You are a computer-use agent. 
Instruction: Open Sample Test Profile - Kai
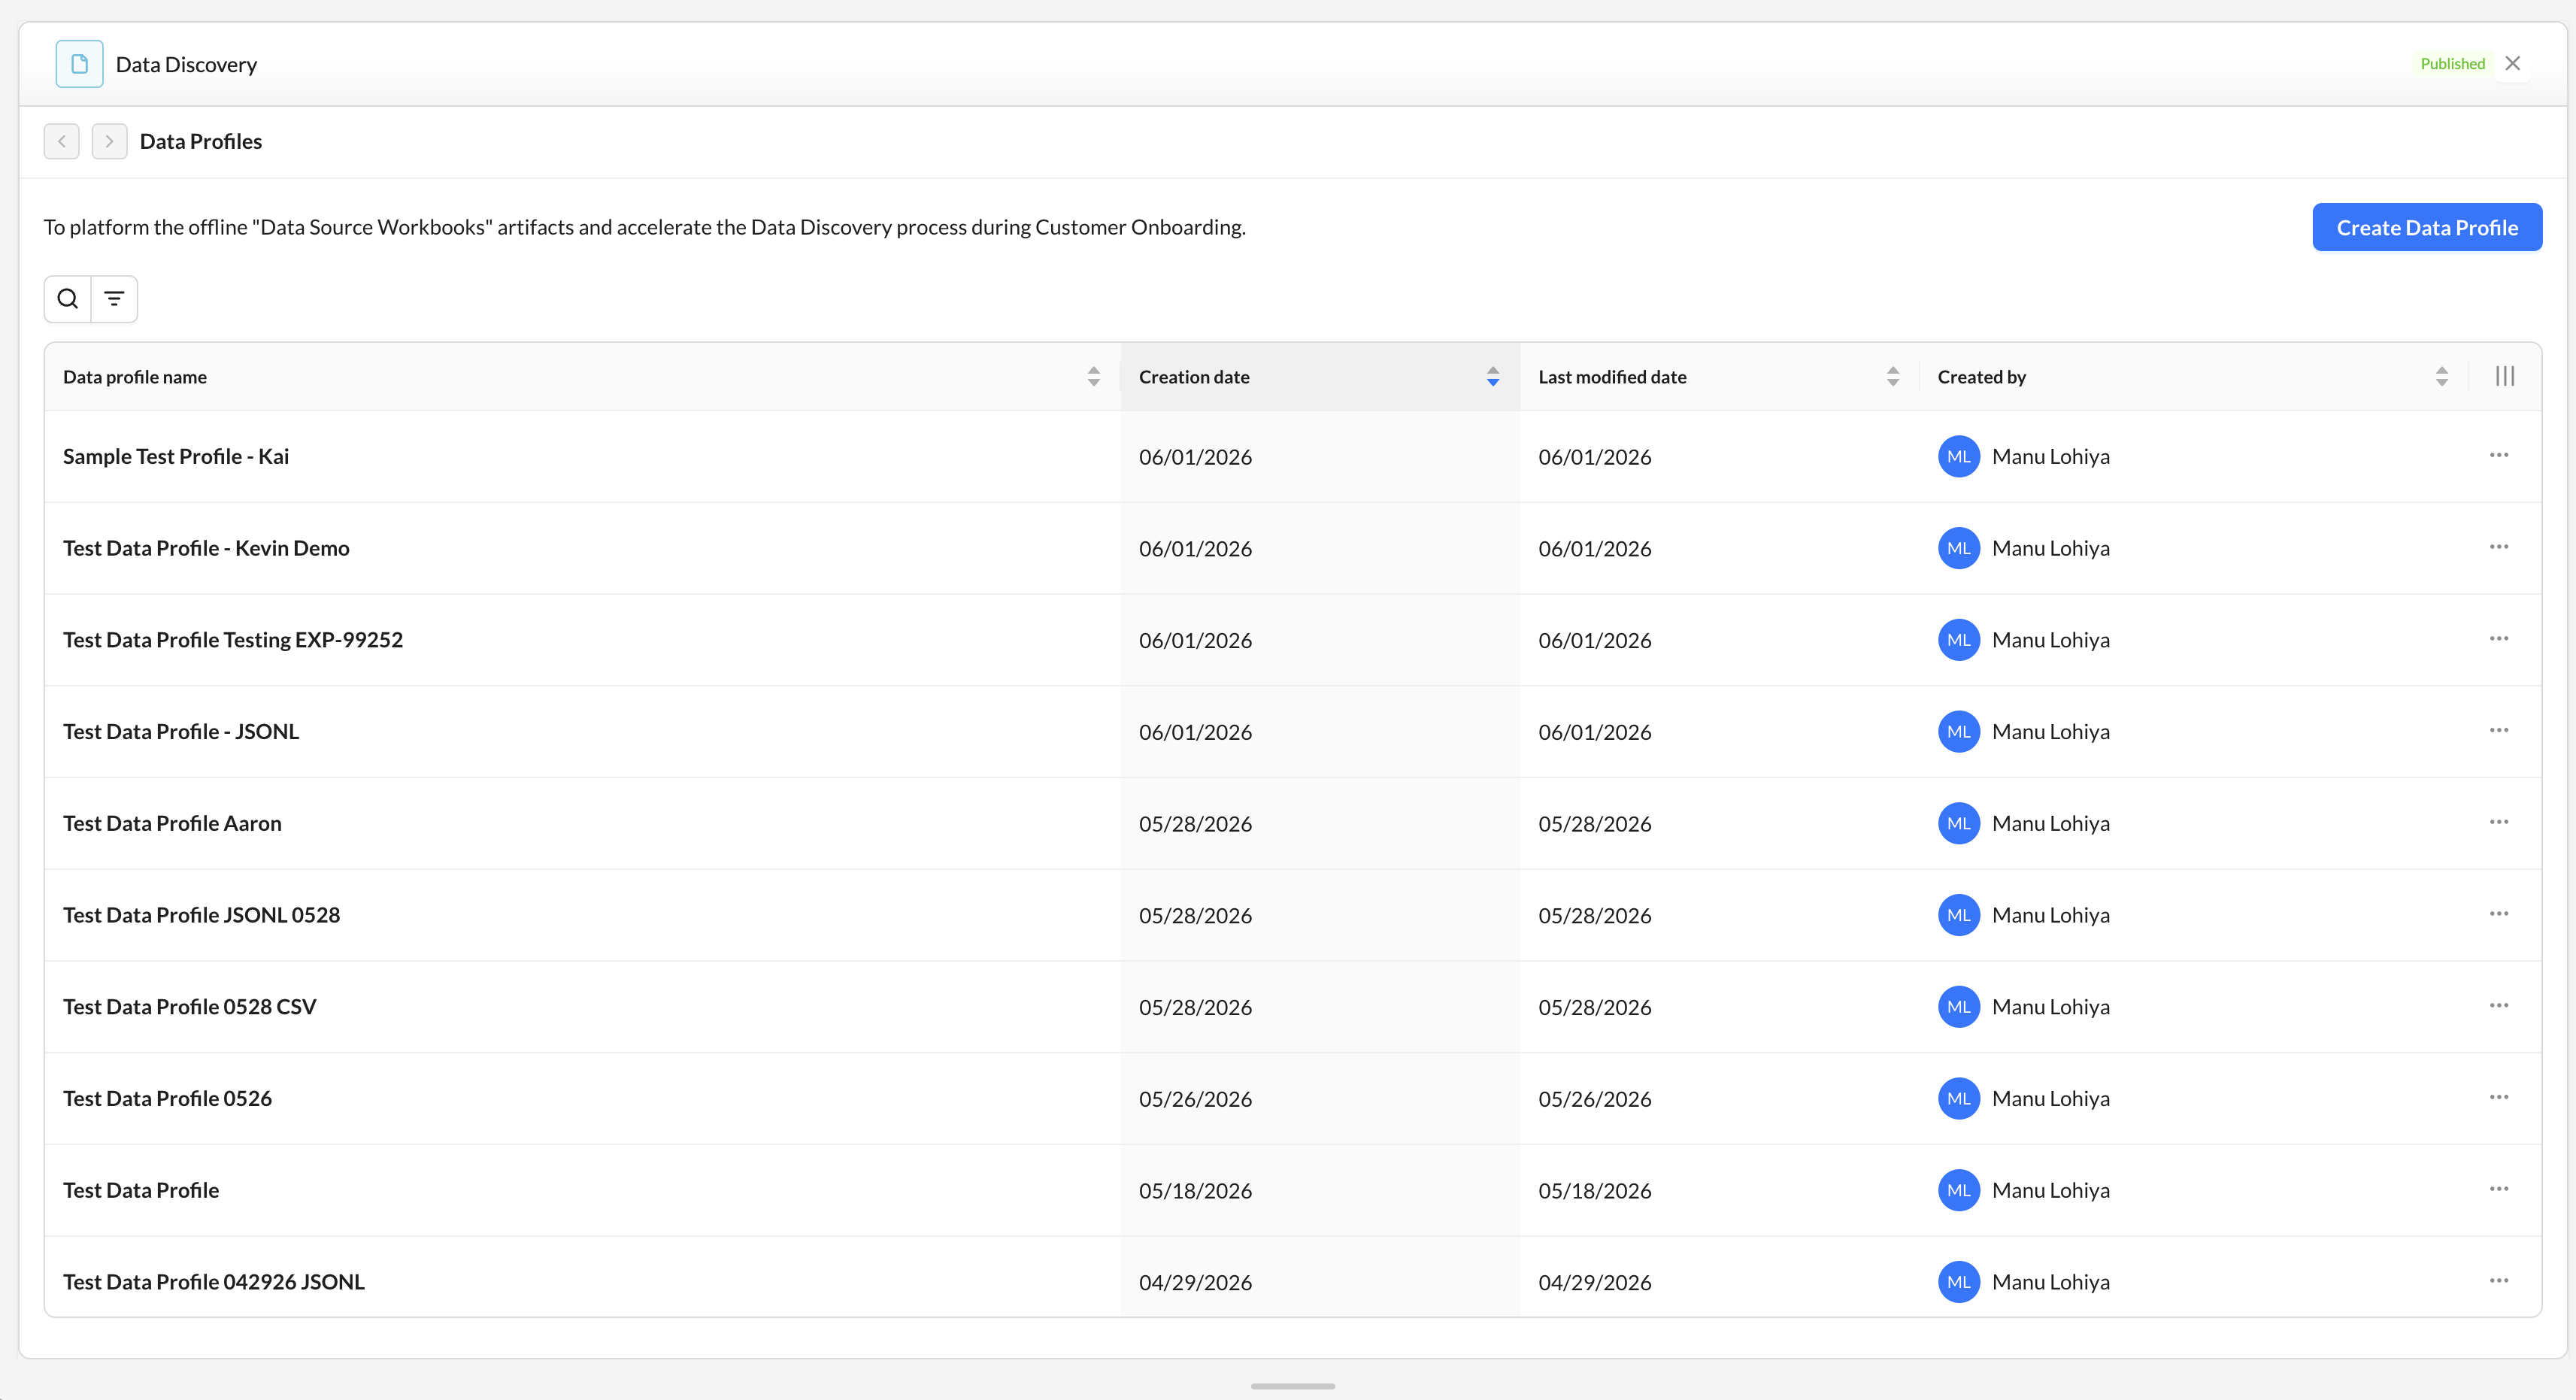pyautogui.click(x=176, y=456)
